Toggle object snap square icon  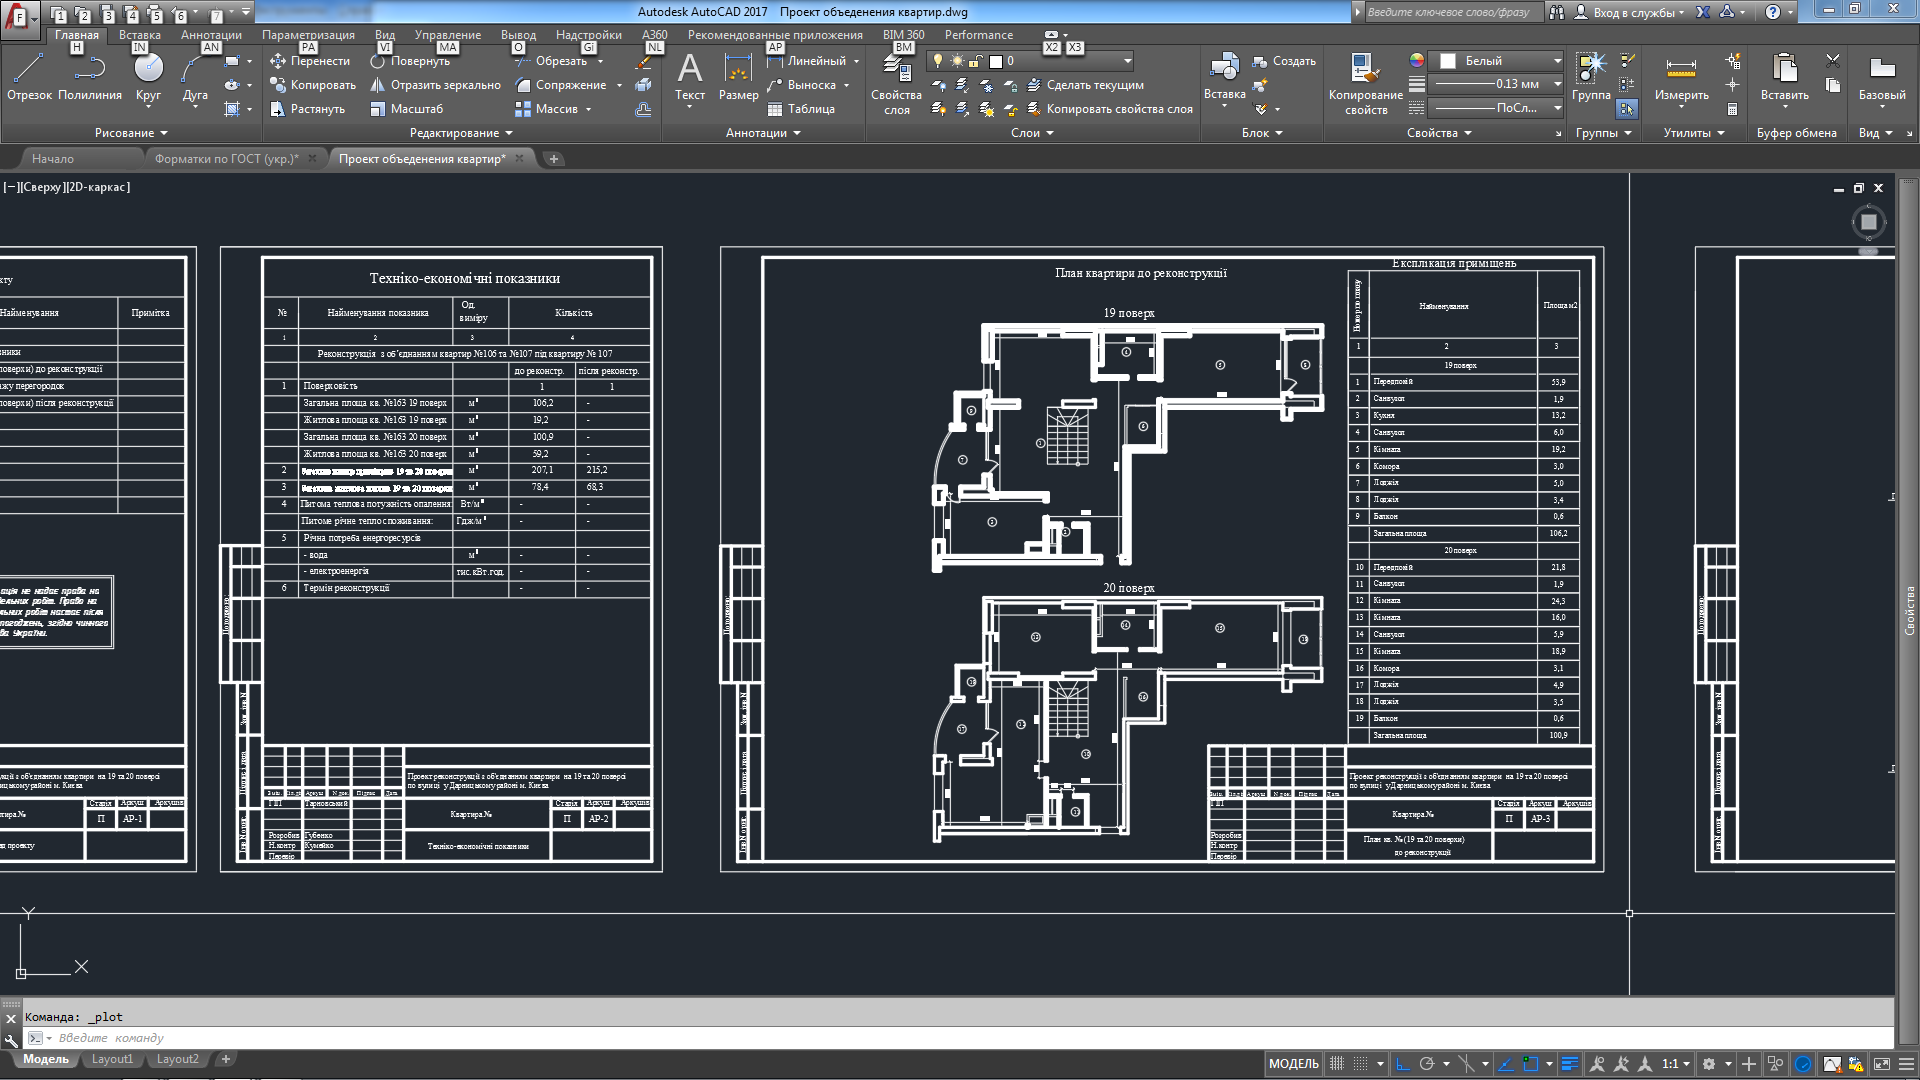click(1530, 1064)
